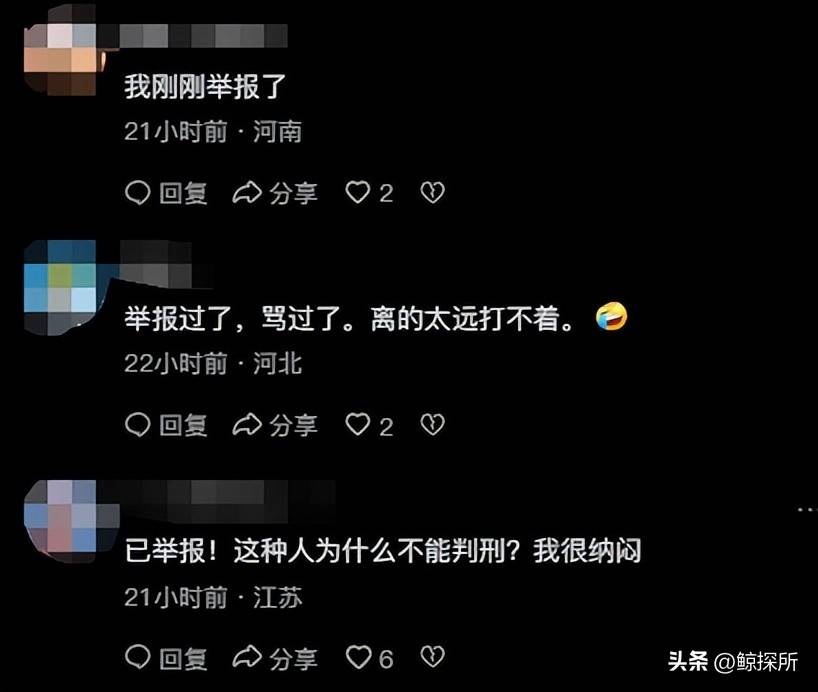Tap the broken heart under the Jiangsu comment
The height and width of the screenshot is (692, 818).
pyautogui.click(x=432, y=657)
